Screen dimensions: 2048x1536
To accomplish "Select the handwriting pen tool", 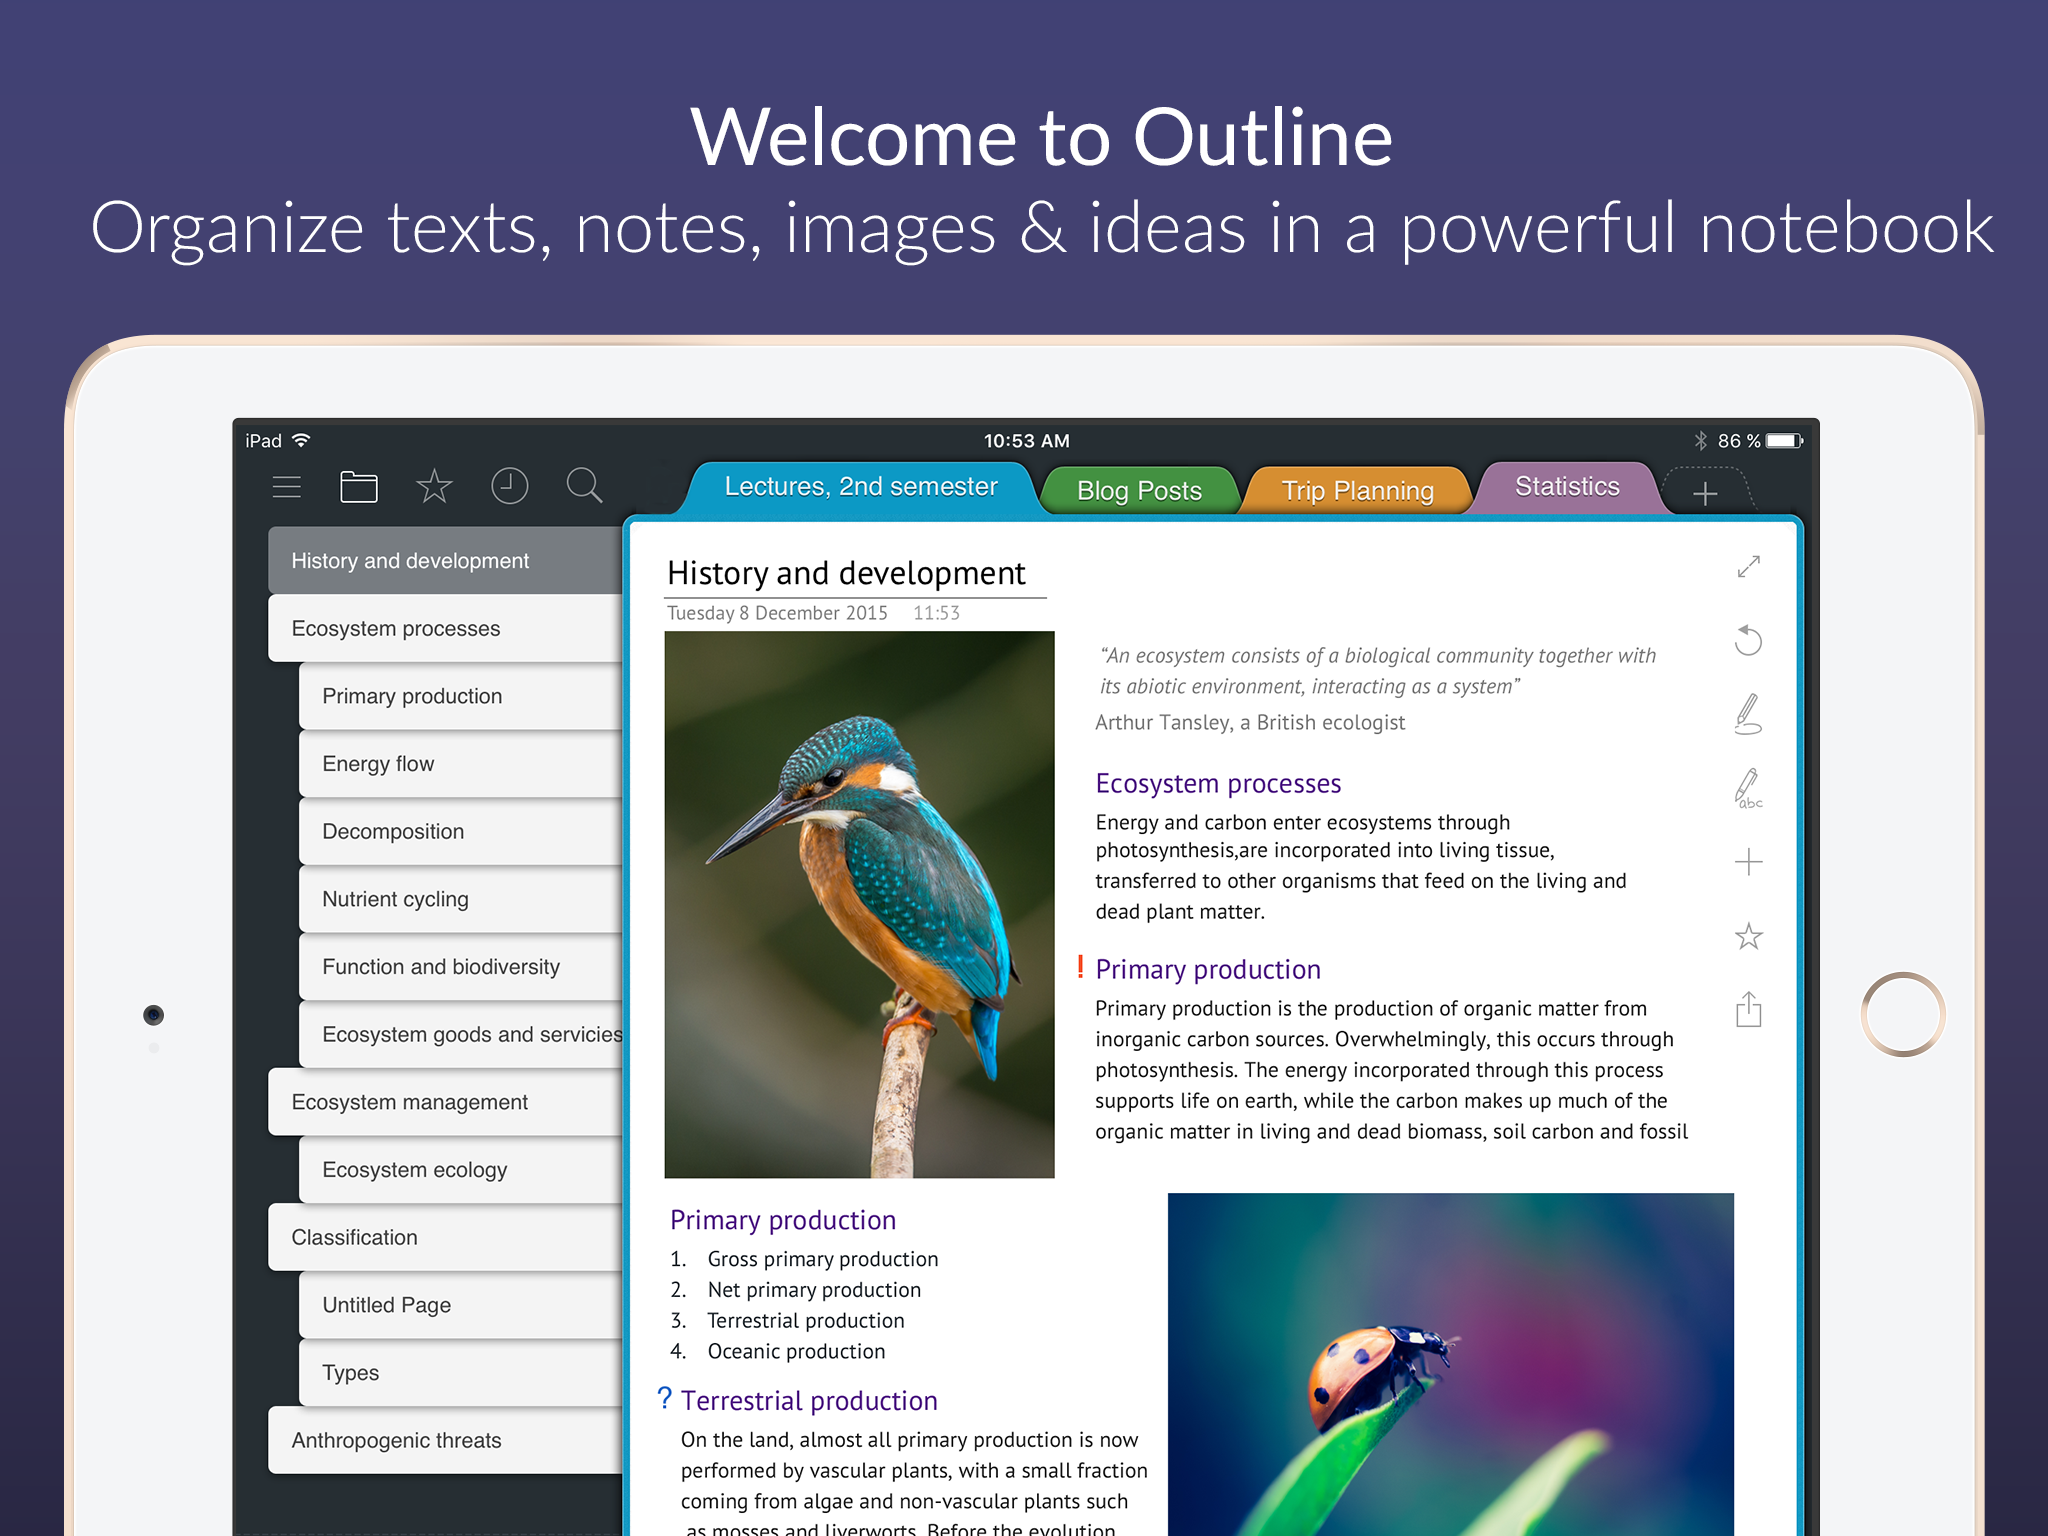I will coord(1748,714).
